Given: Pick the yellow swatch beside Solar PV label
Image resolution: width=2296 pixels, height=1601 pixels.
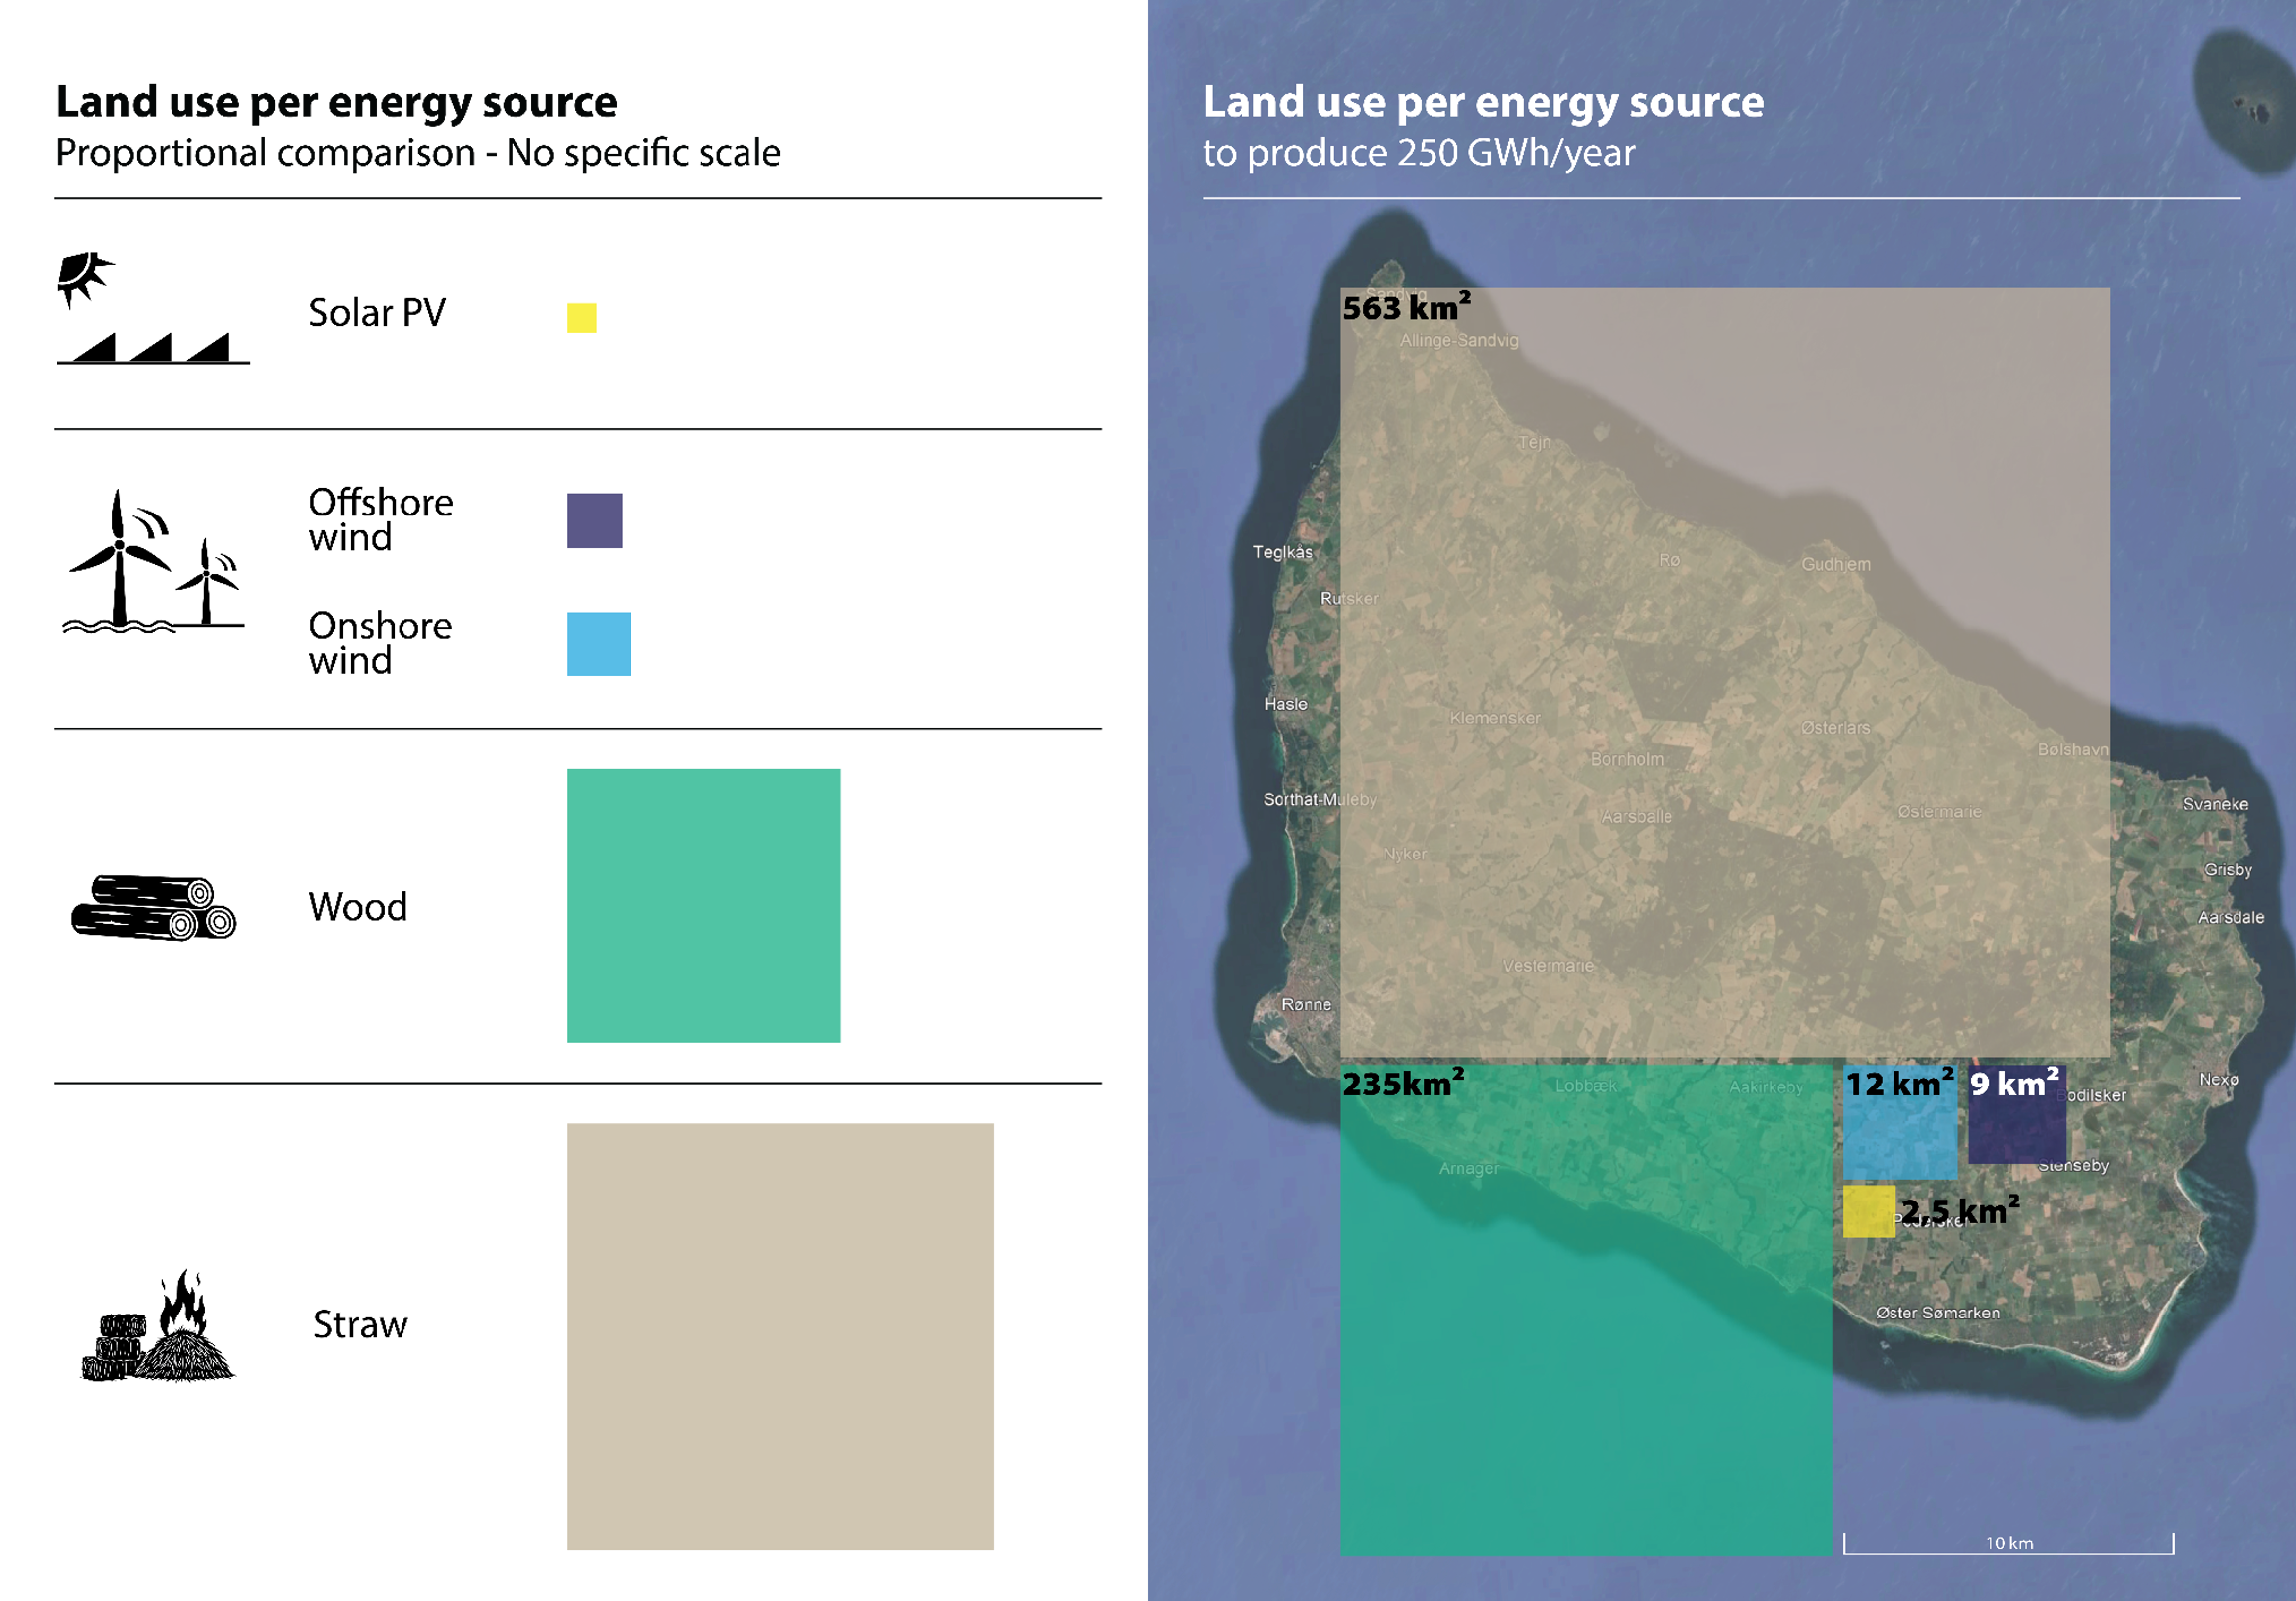Looking at the screenshot, I should pyautogui.click(x=582, y=318).
